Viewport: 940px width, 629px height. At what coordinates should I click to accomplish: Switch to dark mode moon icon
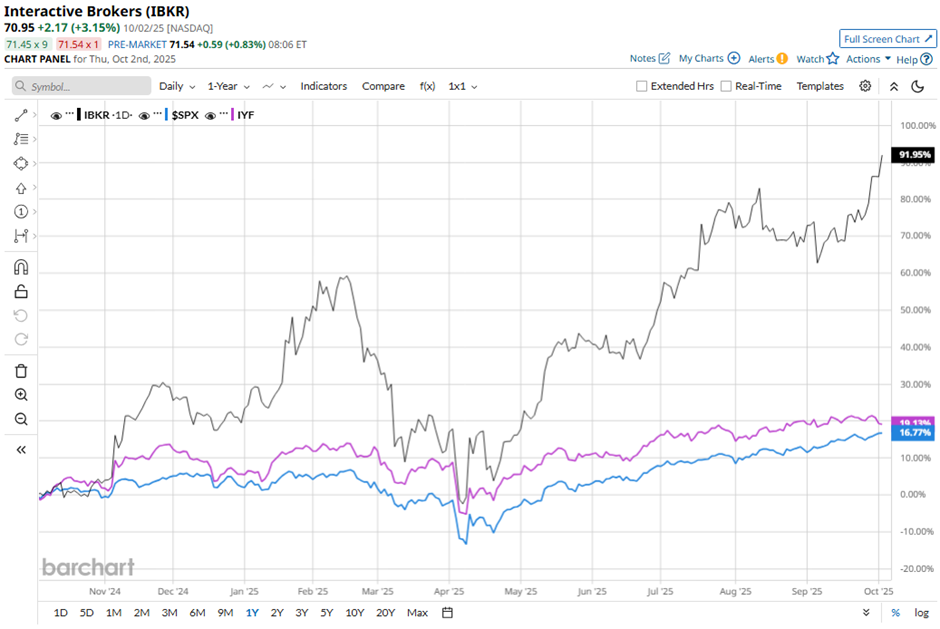[918, 86]
